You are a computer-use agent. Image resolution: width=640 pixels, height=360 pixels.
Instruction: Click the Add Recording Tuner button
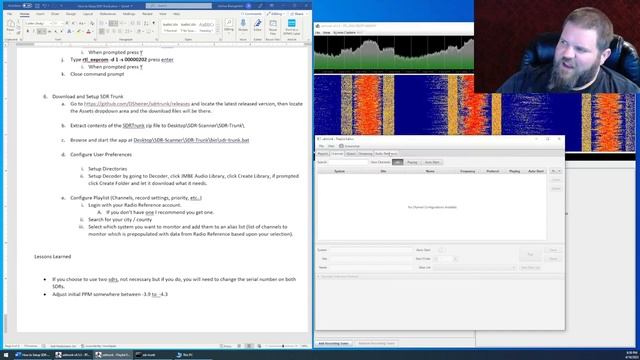(333, 343)
